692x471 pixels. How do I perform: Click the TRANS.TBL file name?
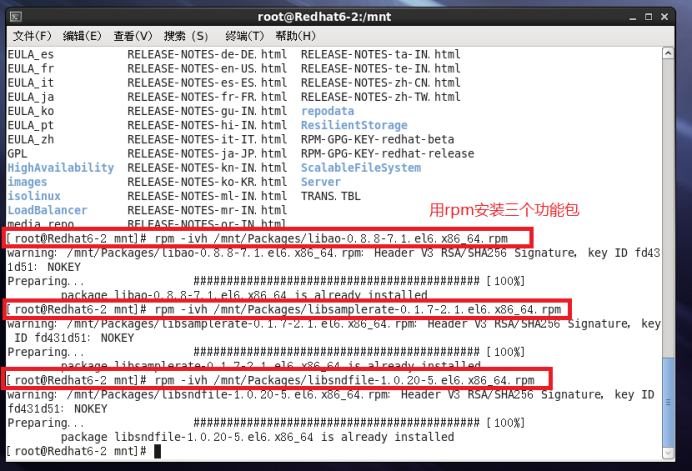pos(331,196)
